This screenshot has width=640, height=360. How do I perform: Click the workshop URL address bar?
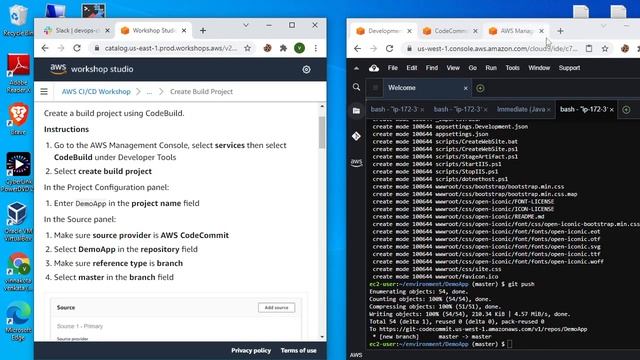pos(170,48)
